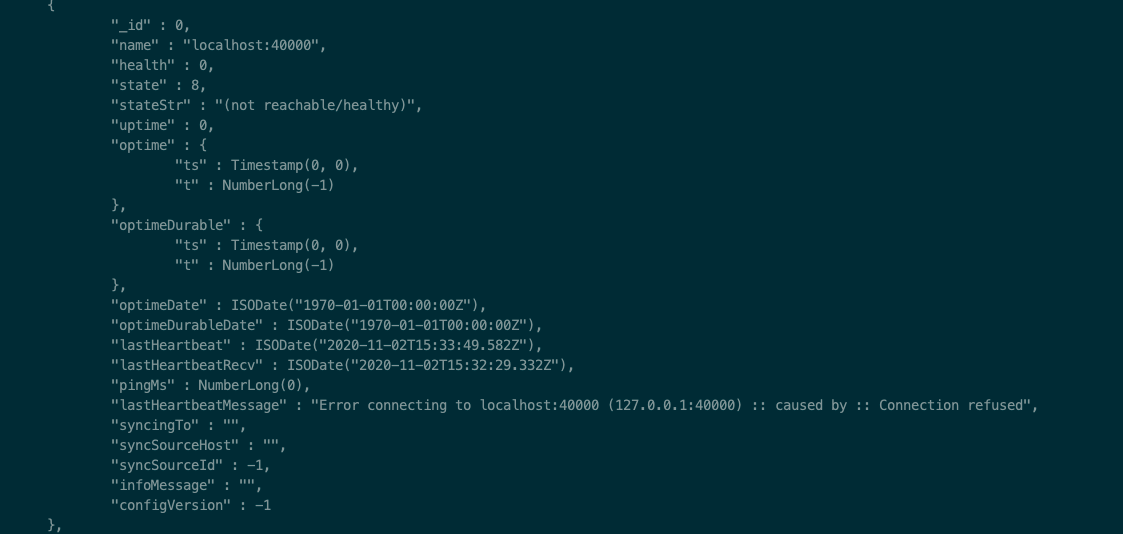This screenshot has width=1123, height=534.
Task: Click the "localhost:40000" name value
Action: pyautogui.click(x=250, y=46)
